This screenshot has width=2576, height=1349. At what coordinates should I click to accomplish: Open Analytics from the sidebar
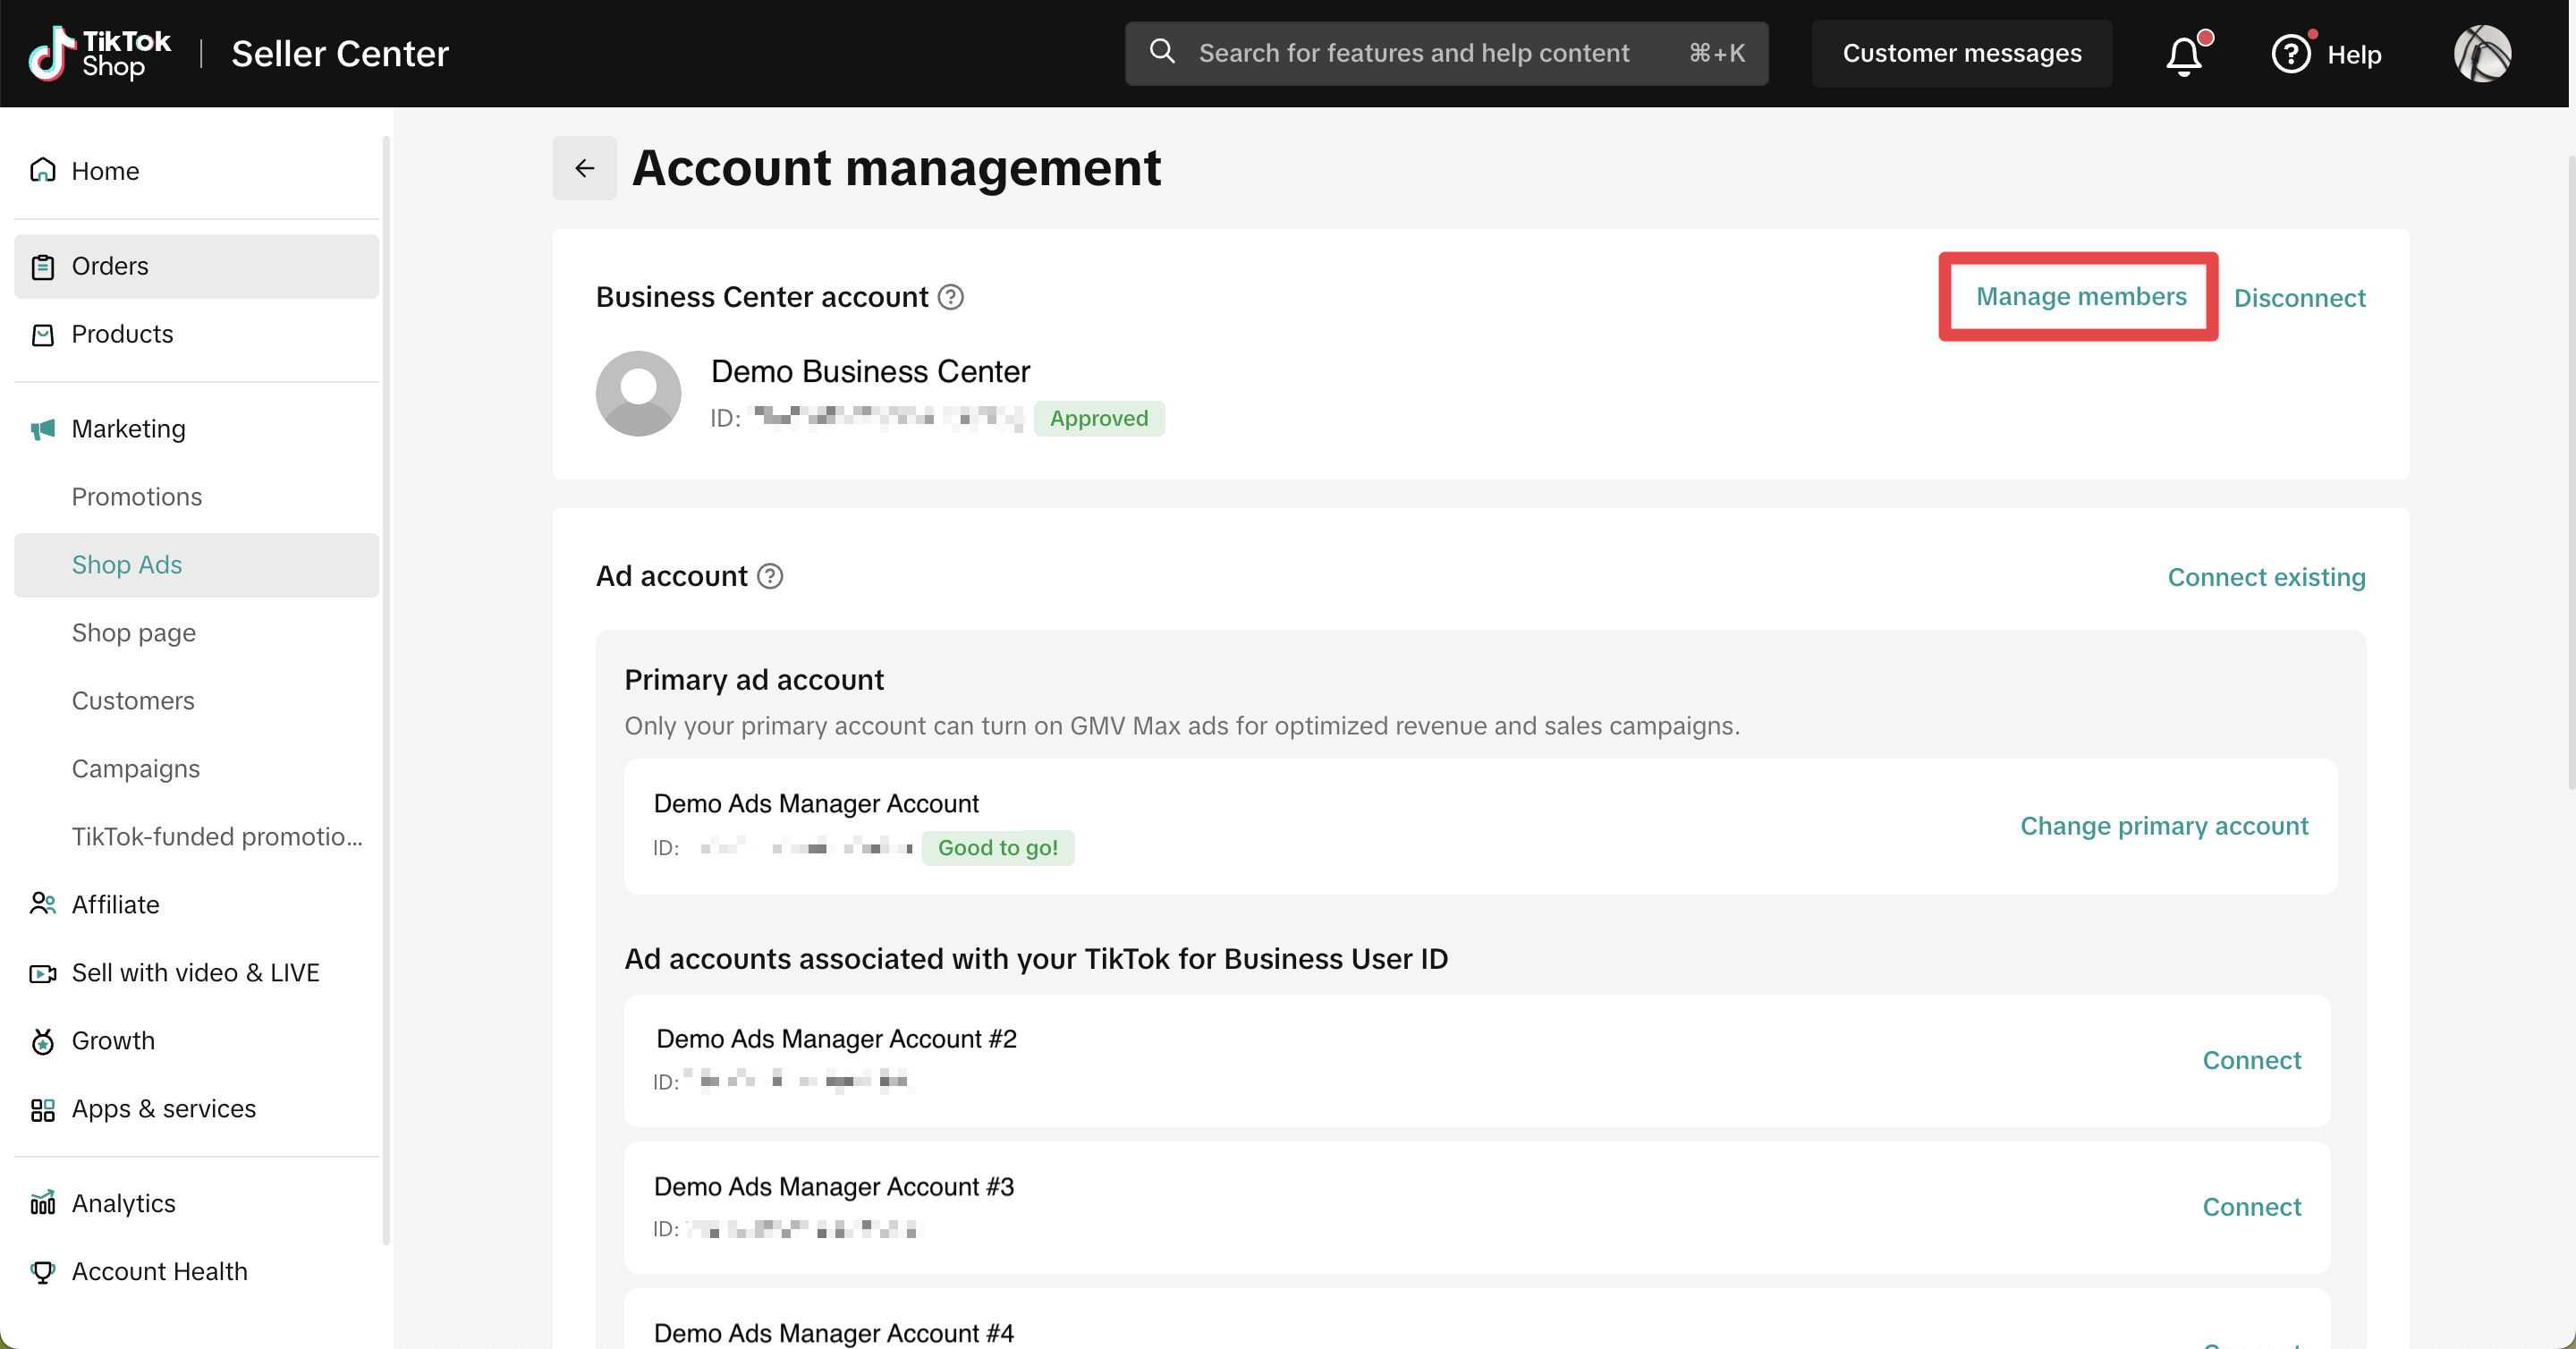click(123, 1203)
